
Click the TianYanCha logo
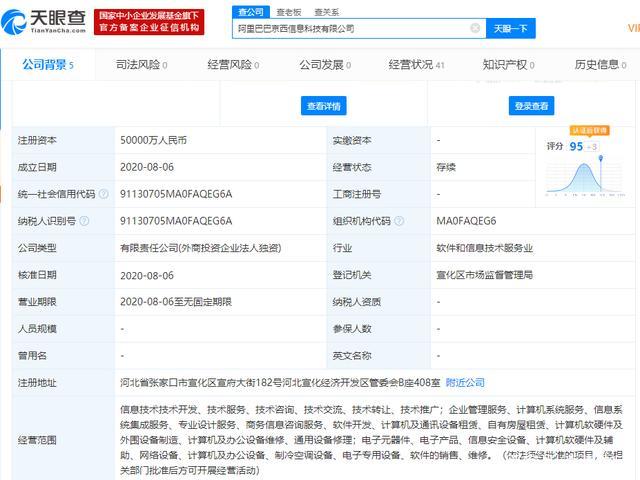tap(44, 21)
